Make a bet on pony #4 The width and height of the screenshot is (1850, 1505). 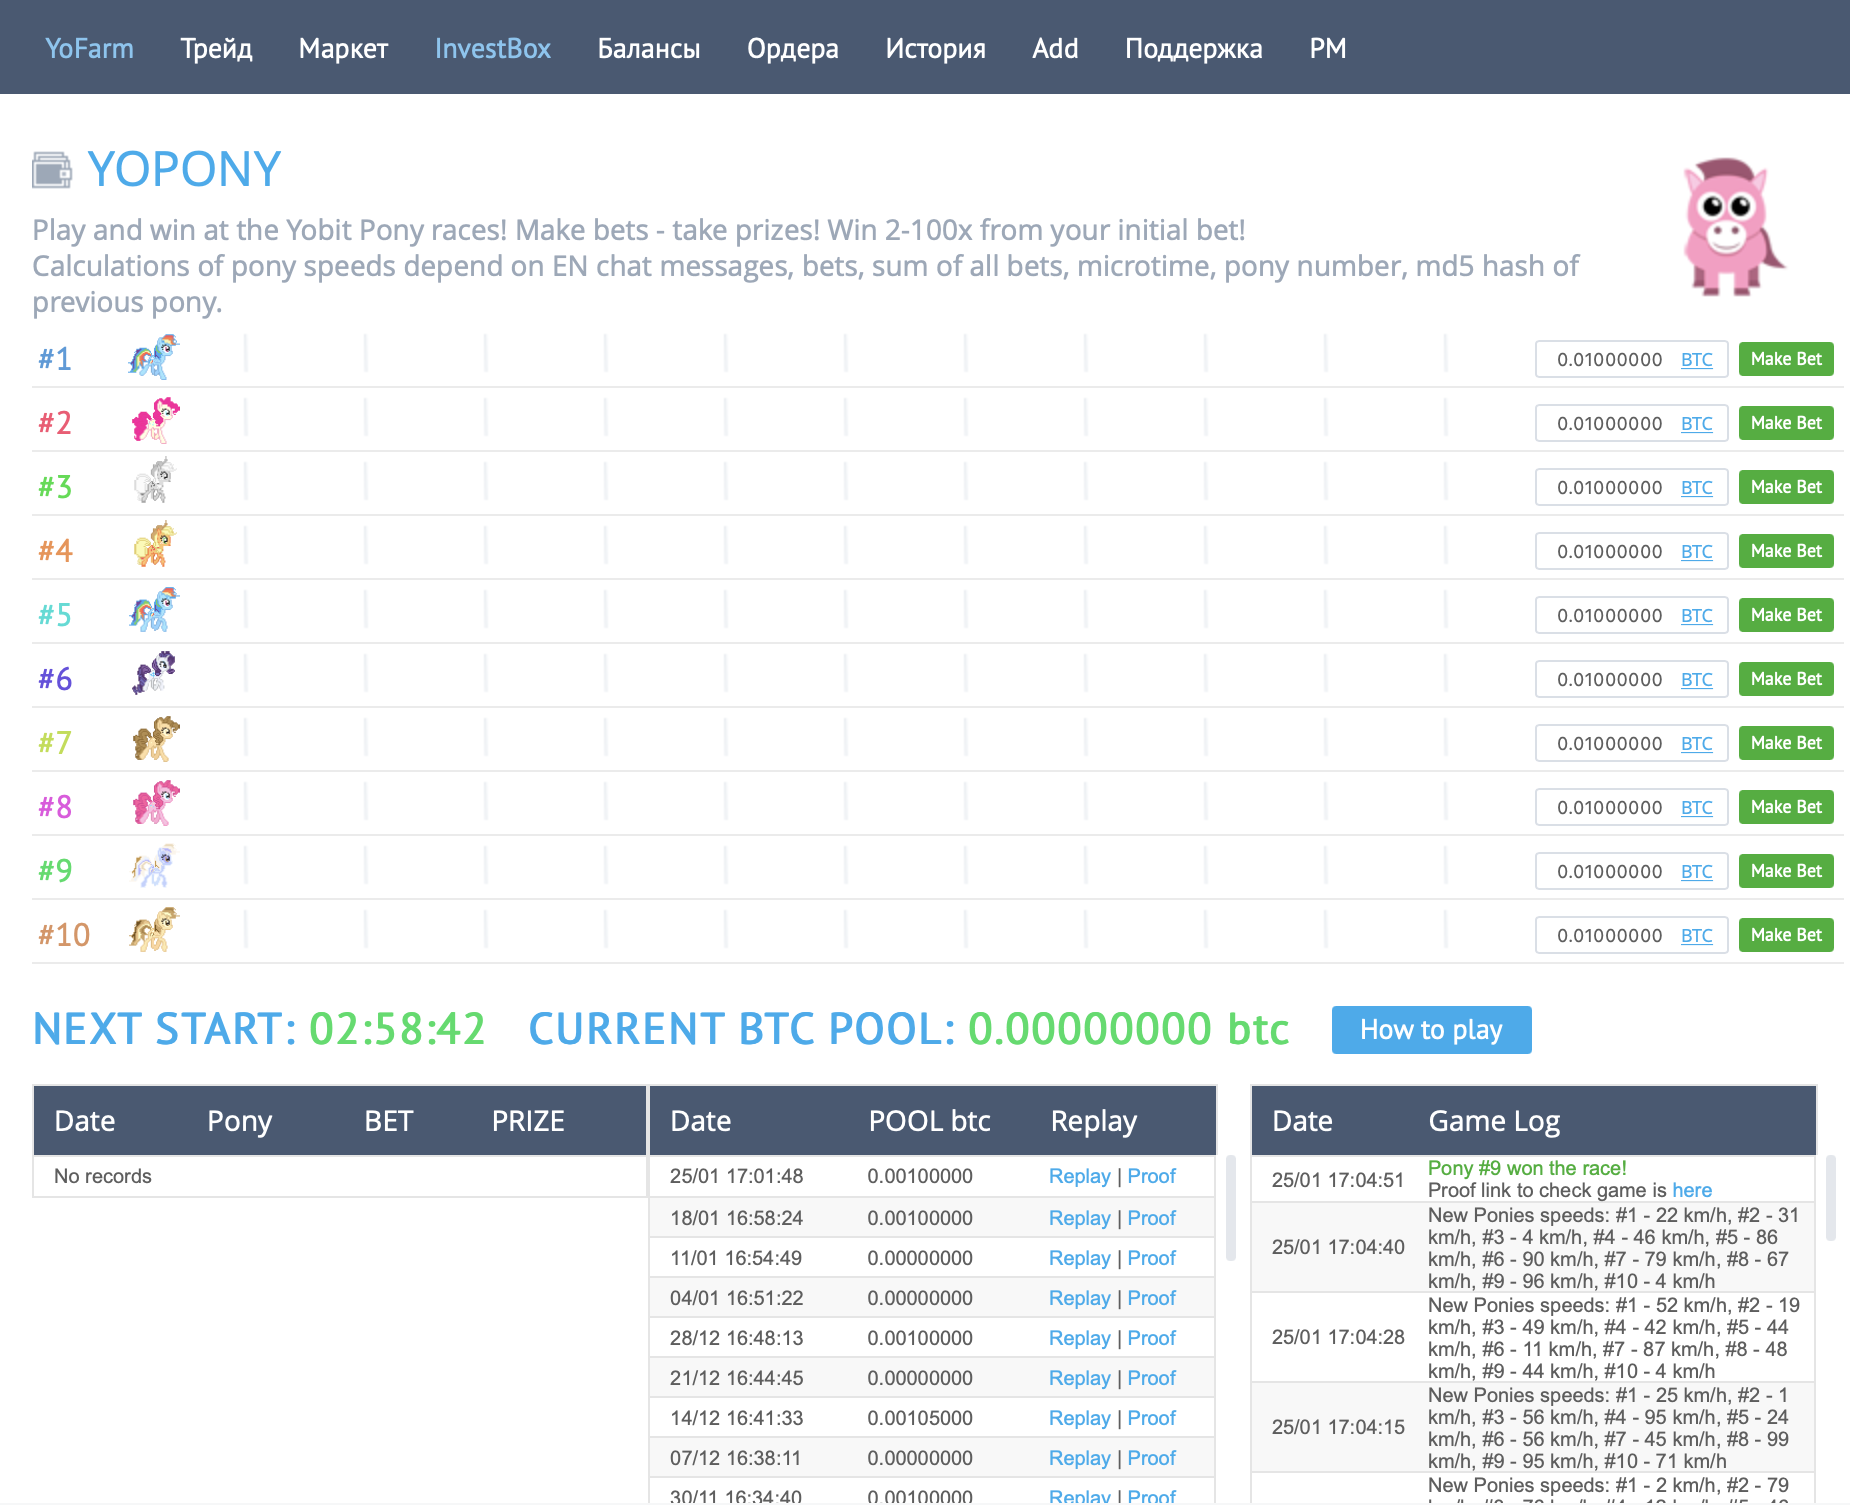point(1786,551)
